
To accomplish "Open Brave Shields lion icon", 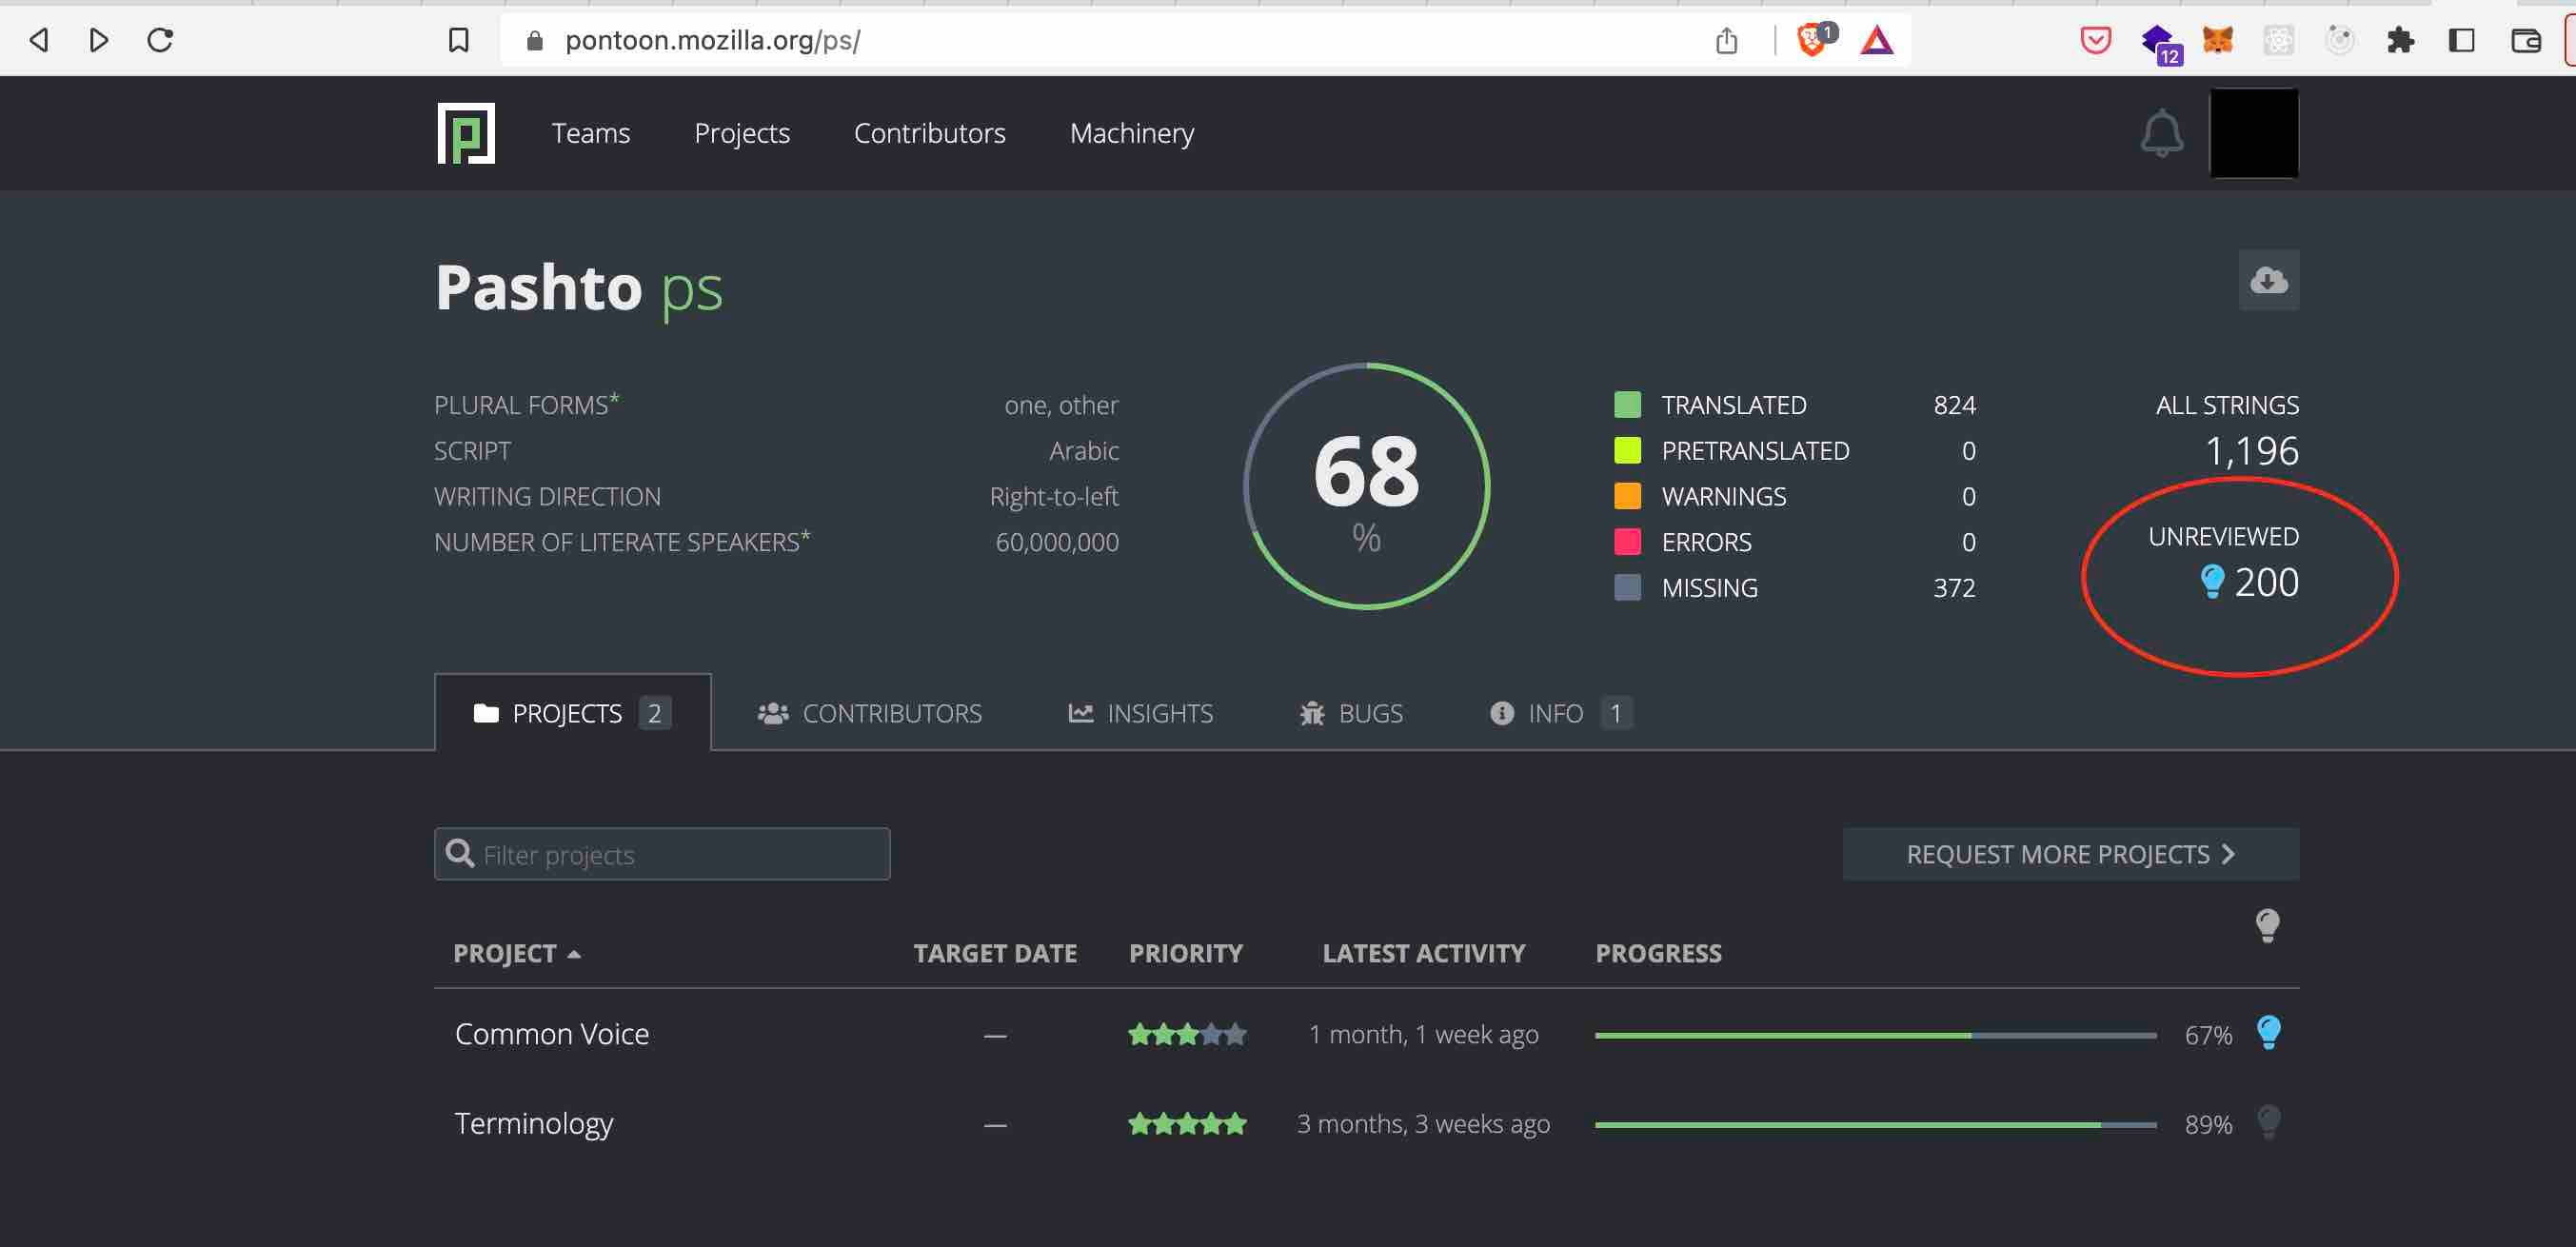I will [x=1812, y=40].
